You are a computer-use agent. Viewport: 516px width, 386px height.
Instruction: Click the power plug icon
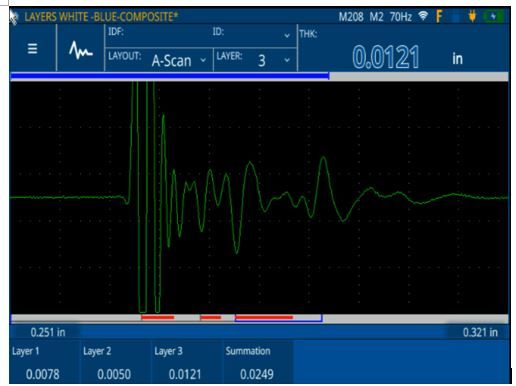[472, 16]
